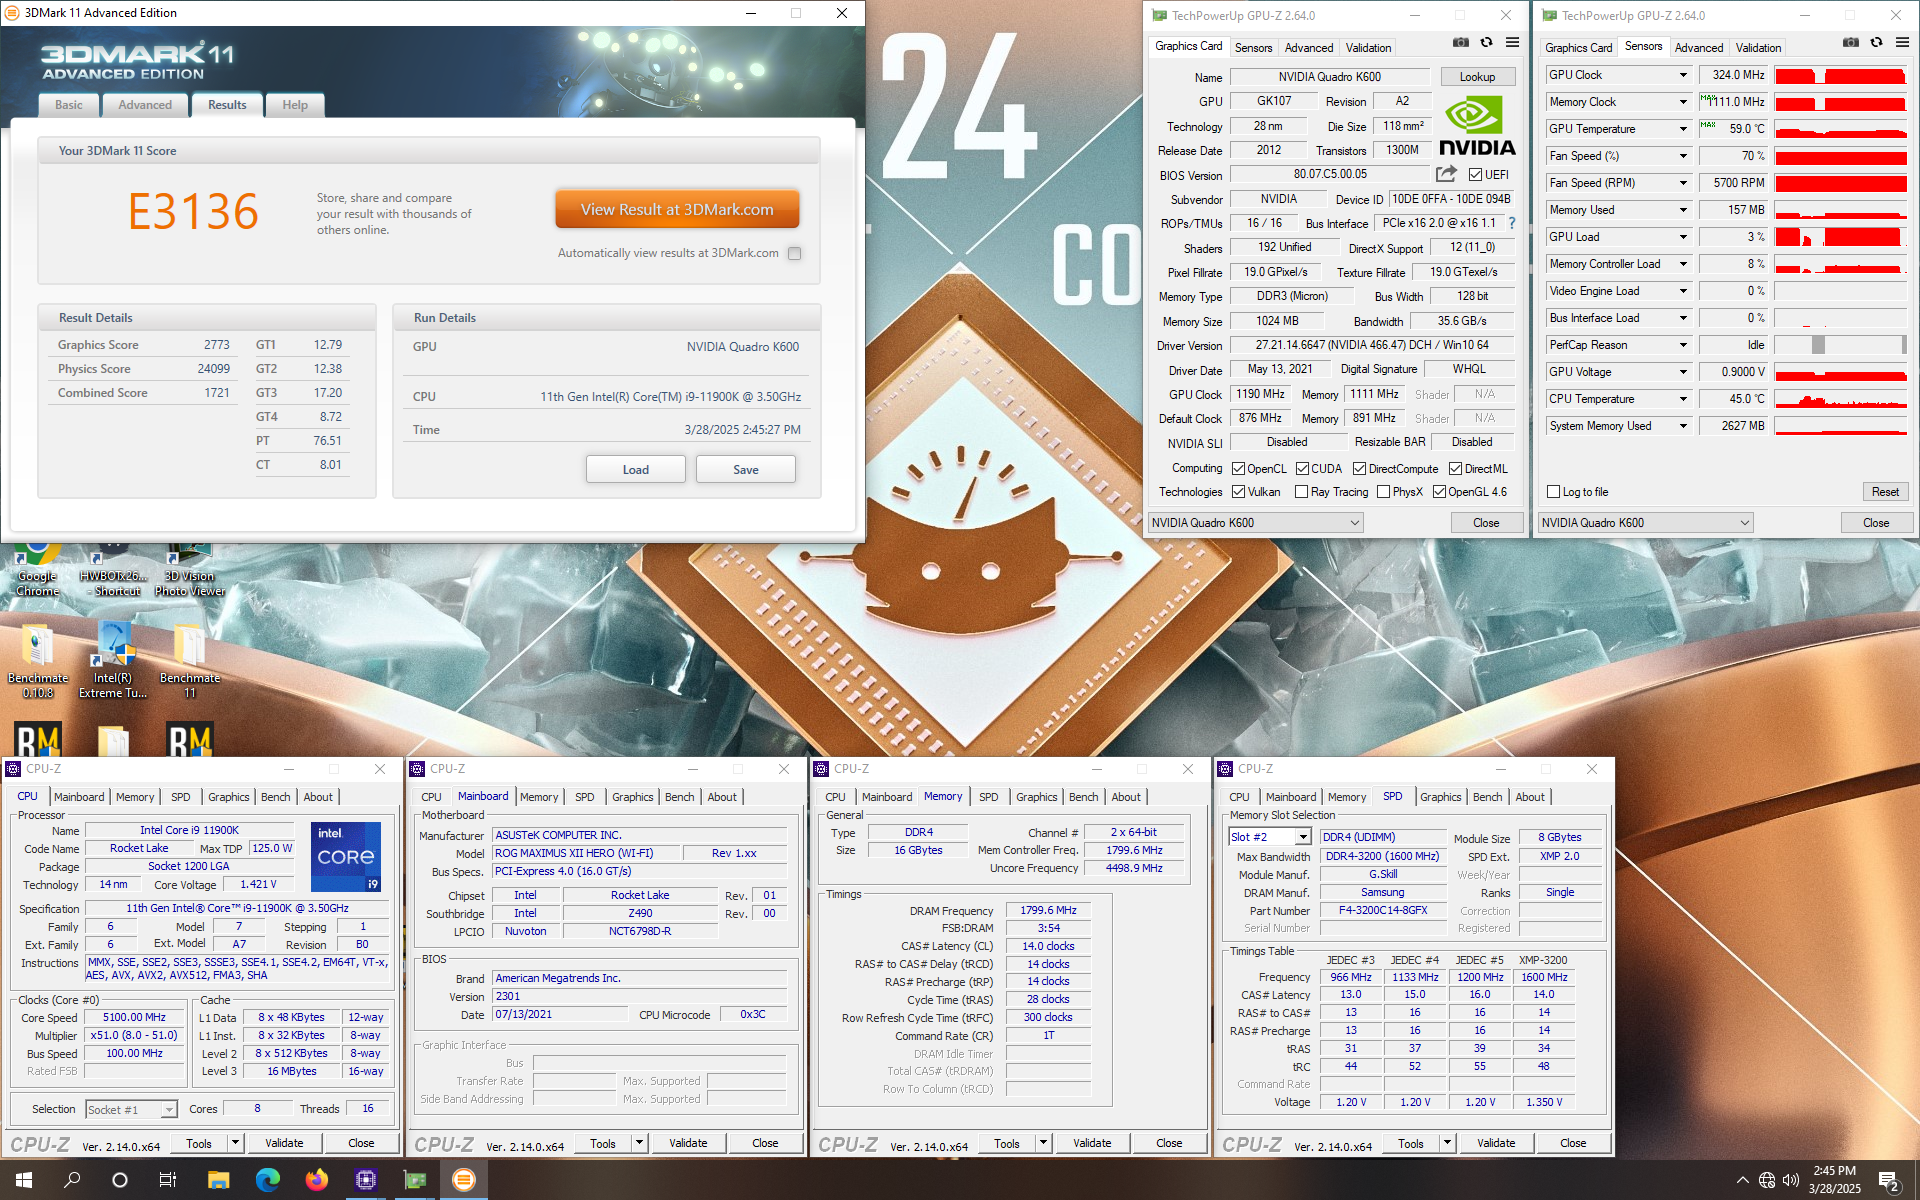Toggle the DirectCompute checkbox

tap(1359, 469)
